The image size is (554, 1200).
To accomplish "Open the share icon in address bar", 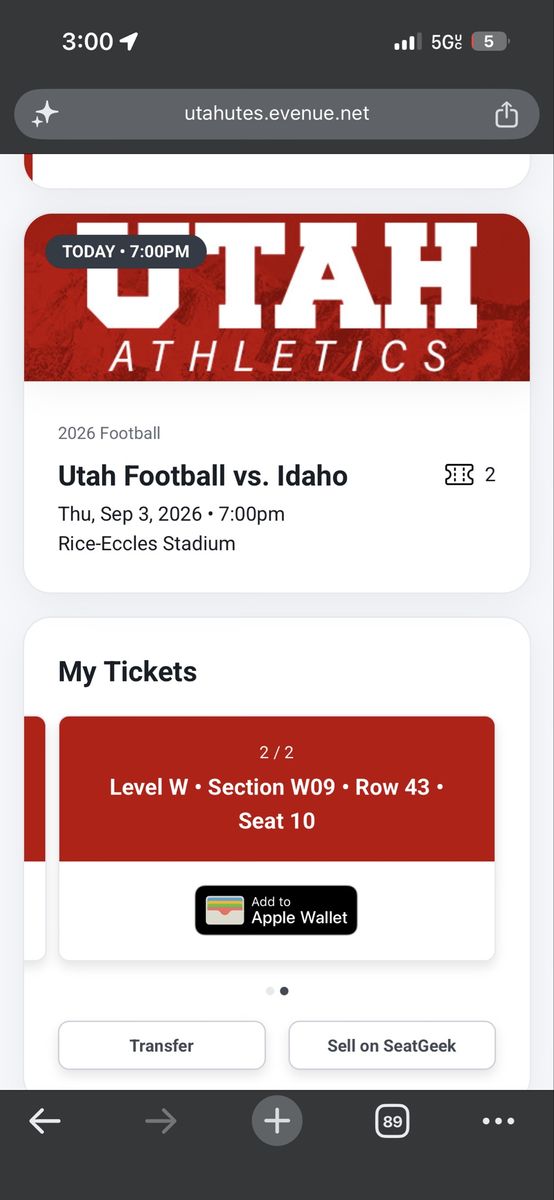I will coord(507,114).
